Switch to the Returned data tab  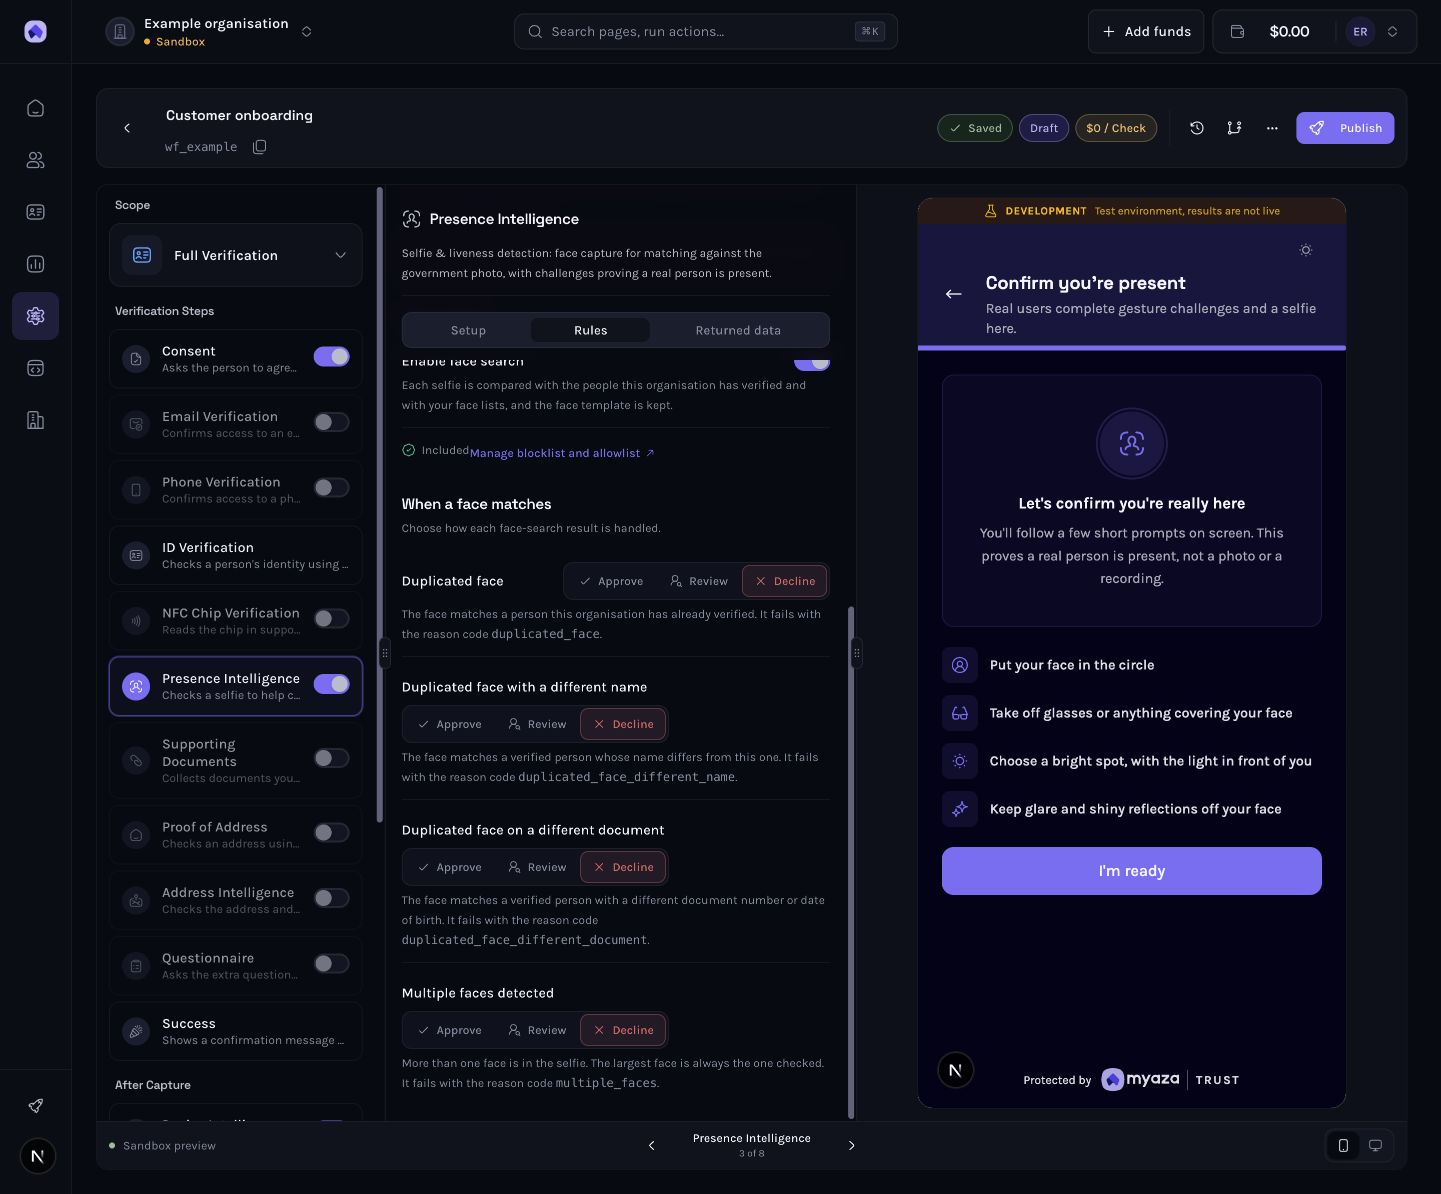click(738, 330)
